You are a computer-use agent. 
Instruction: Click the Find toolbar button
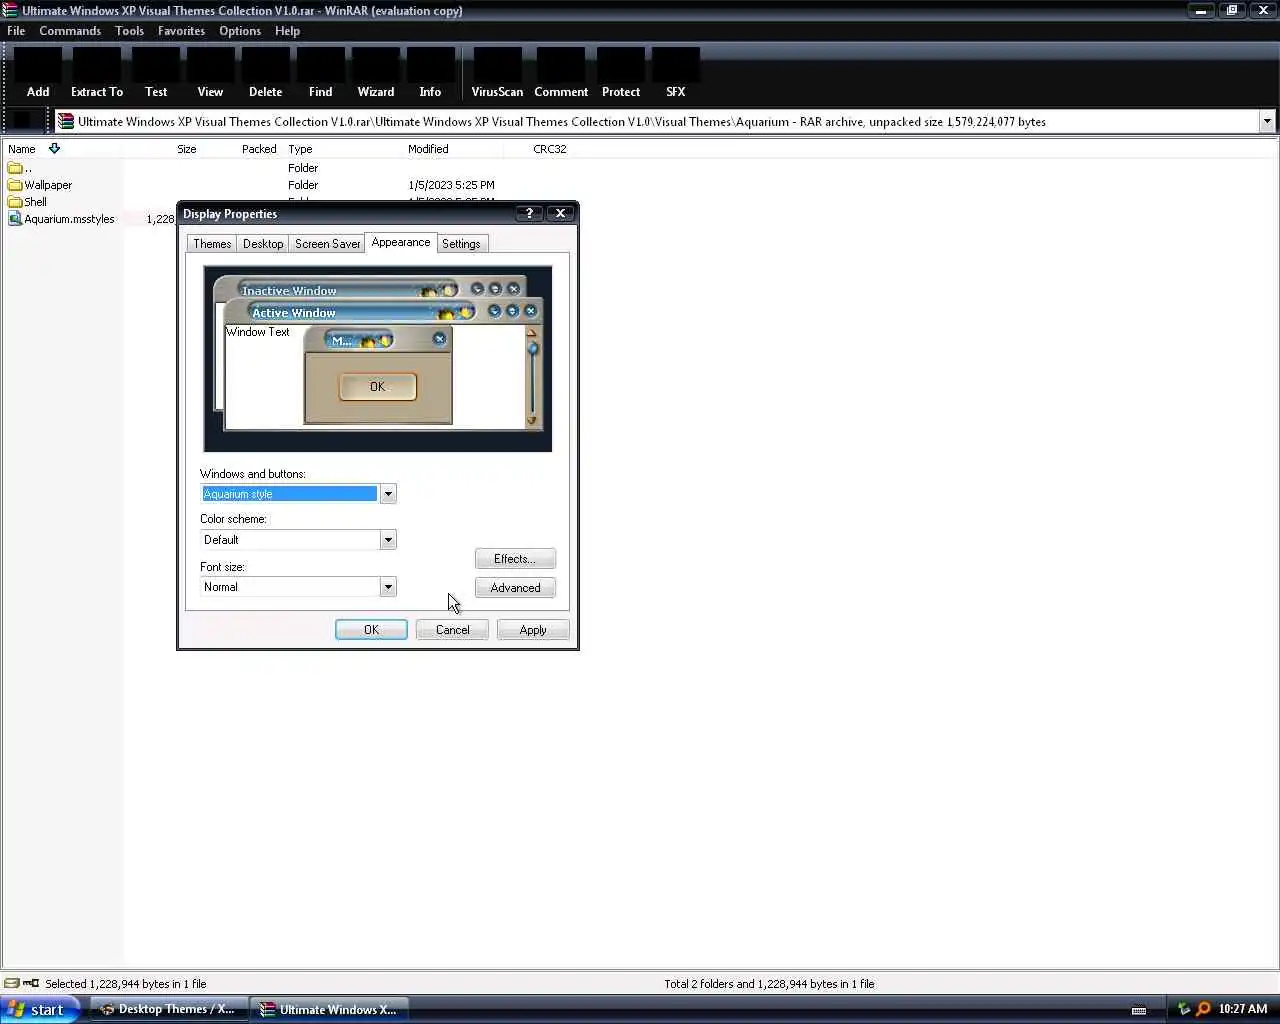pos(320,74)
